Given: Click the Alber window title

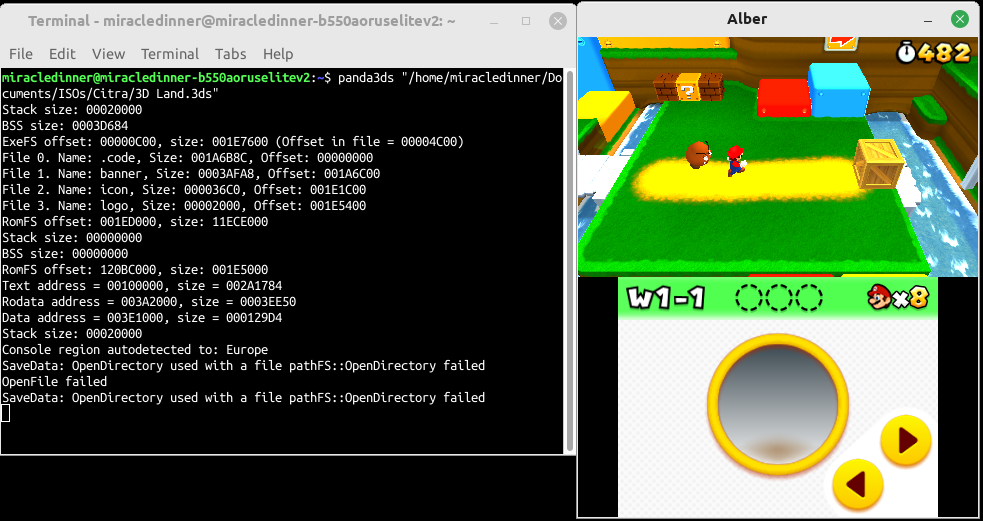Looking at the screenshot, I should click(x=747, y=19).
